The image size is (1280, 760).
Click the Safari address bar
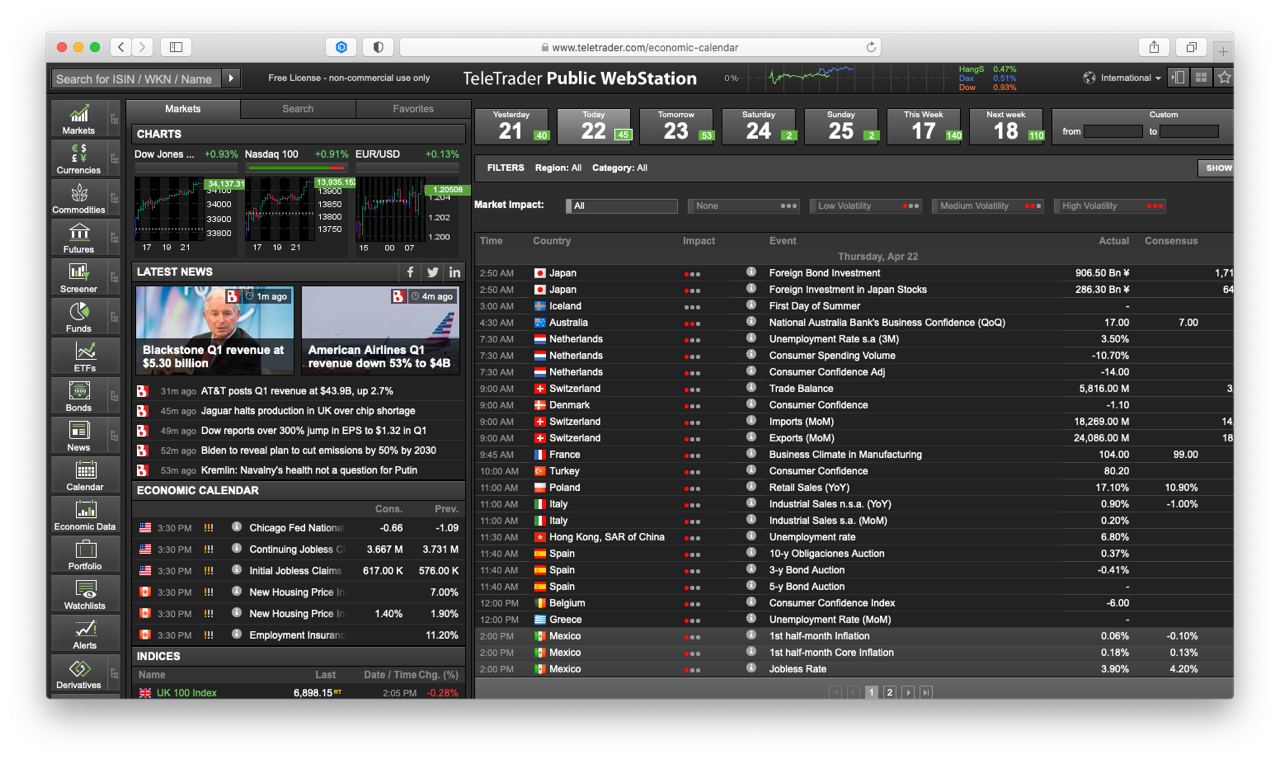tap(640, 47)
